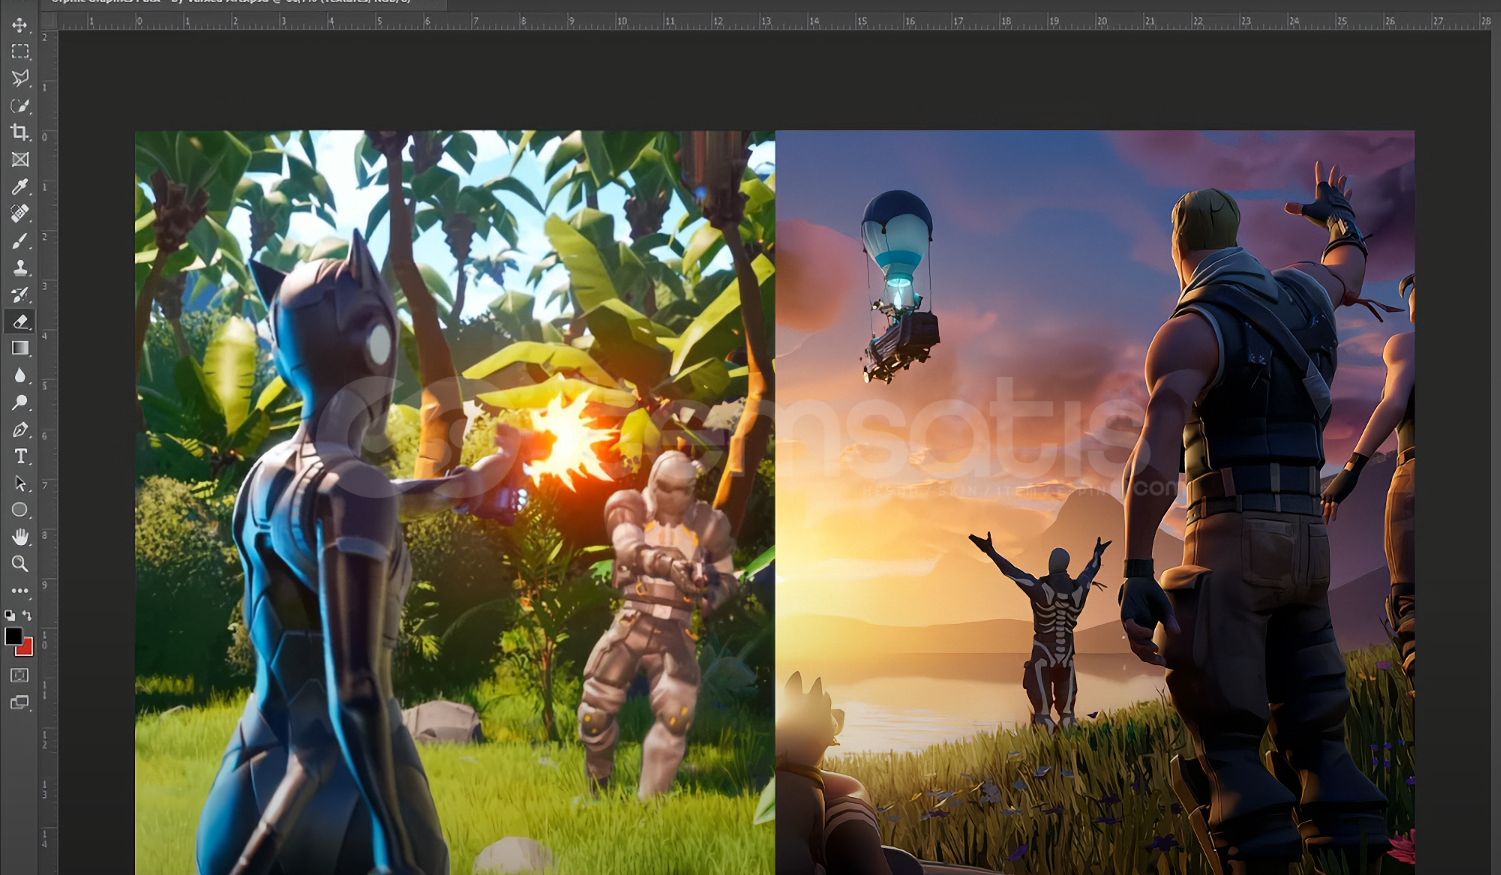Select the Dodge tool
The height and width of the screenshot is (875, 1501).
[20, 402]
